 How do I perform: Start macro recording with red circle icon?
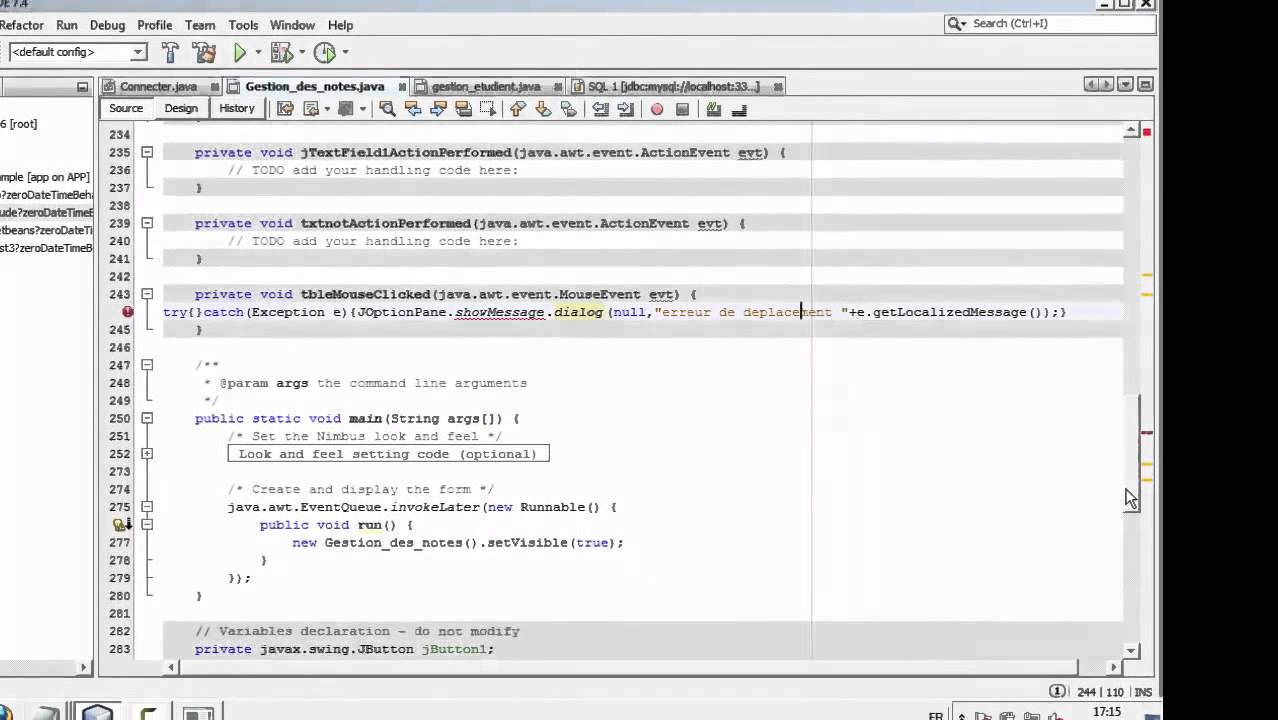click(x=657, y=109)
